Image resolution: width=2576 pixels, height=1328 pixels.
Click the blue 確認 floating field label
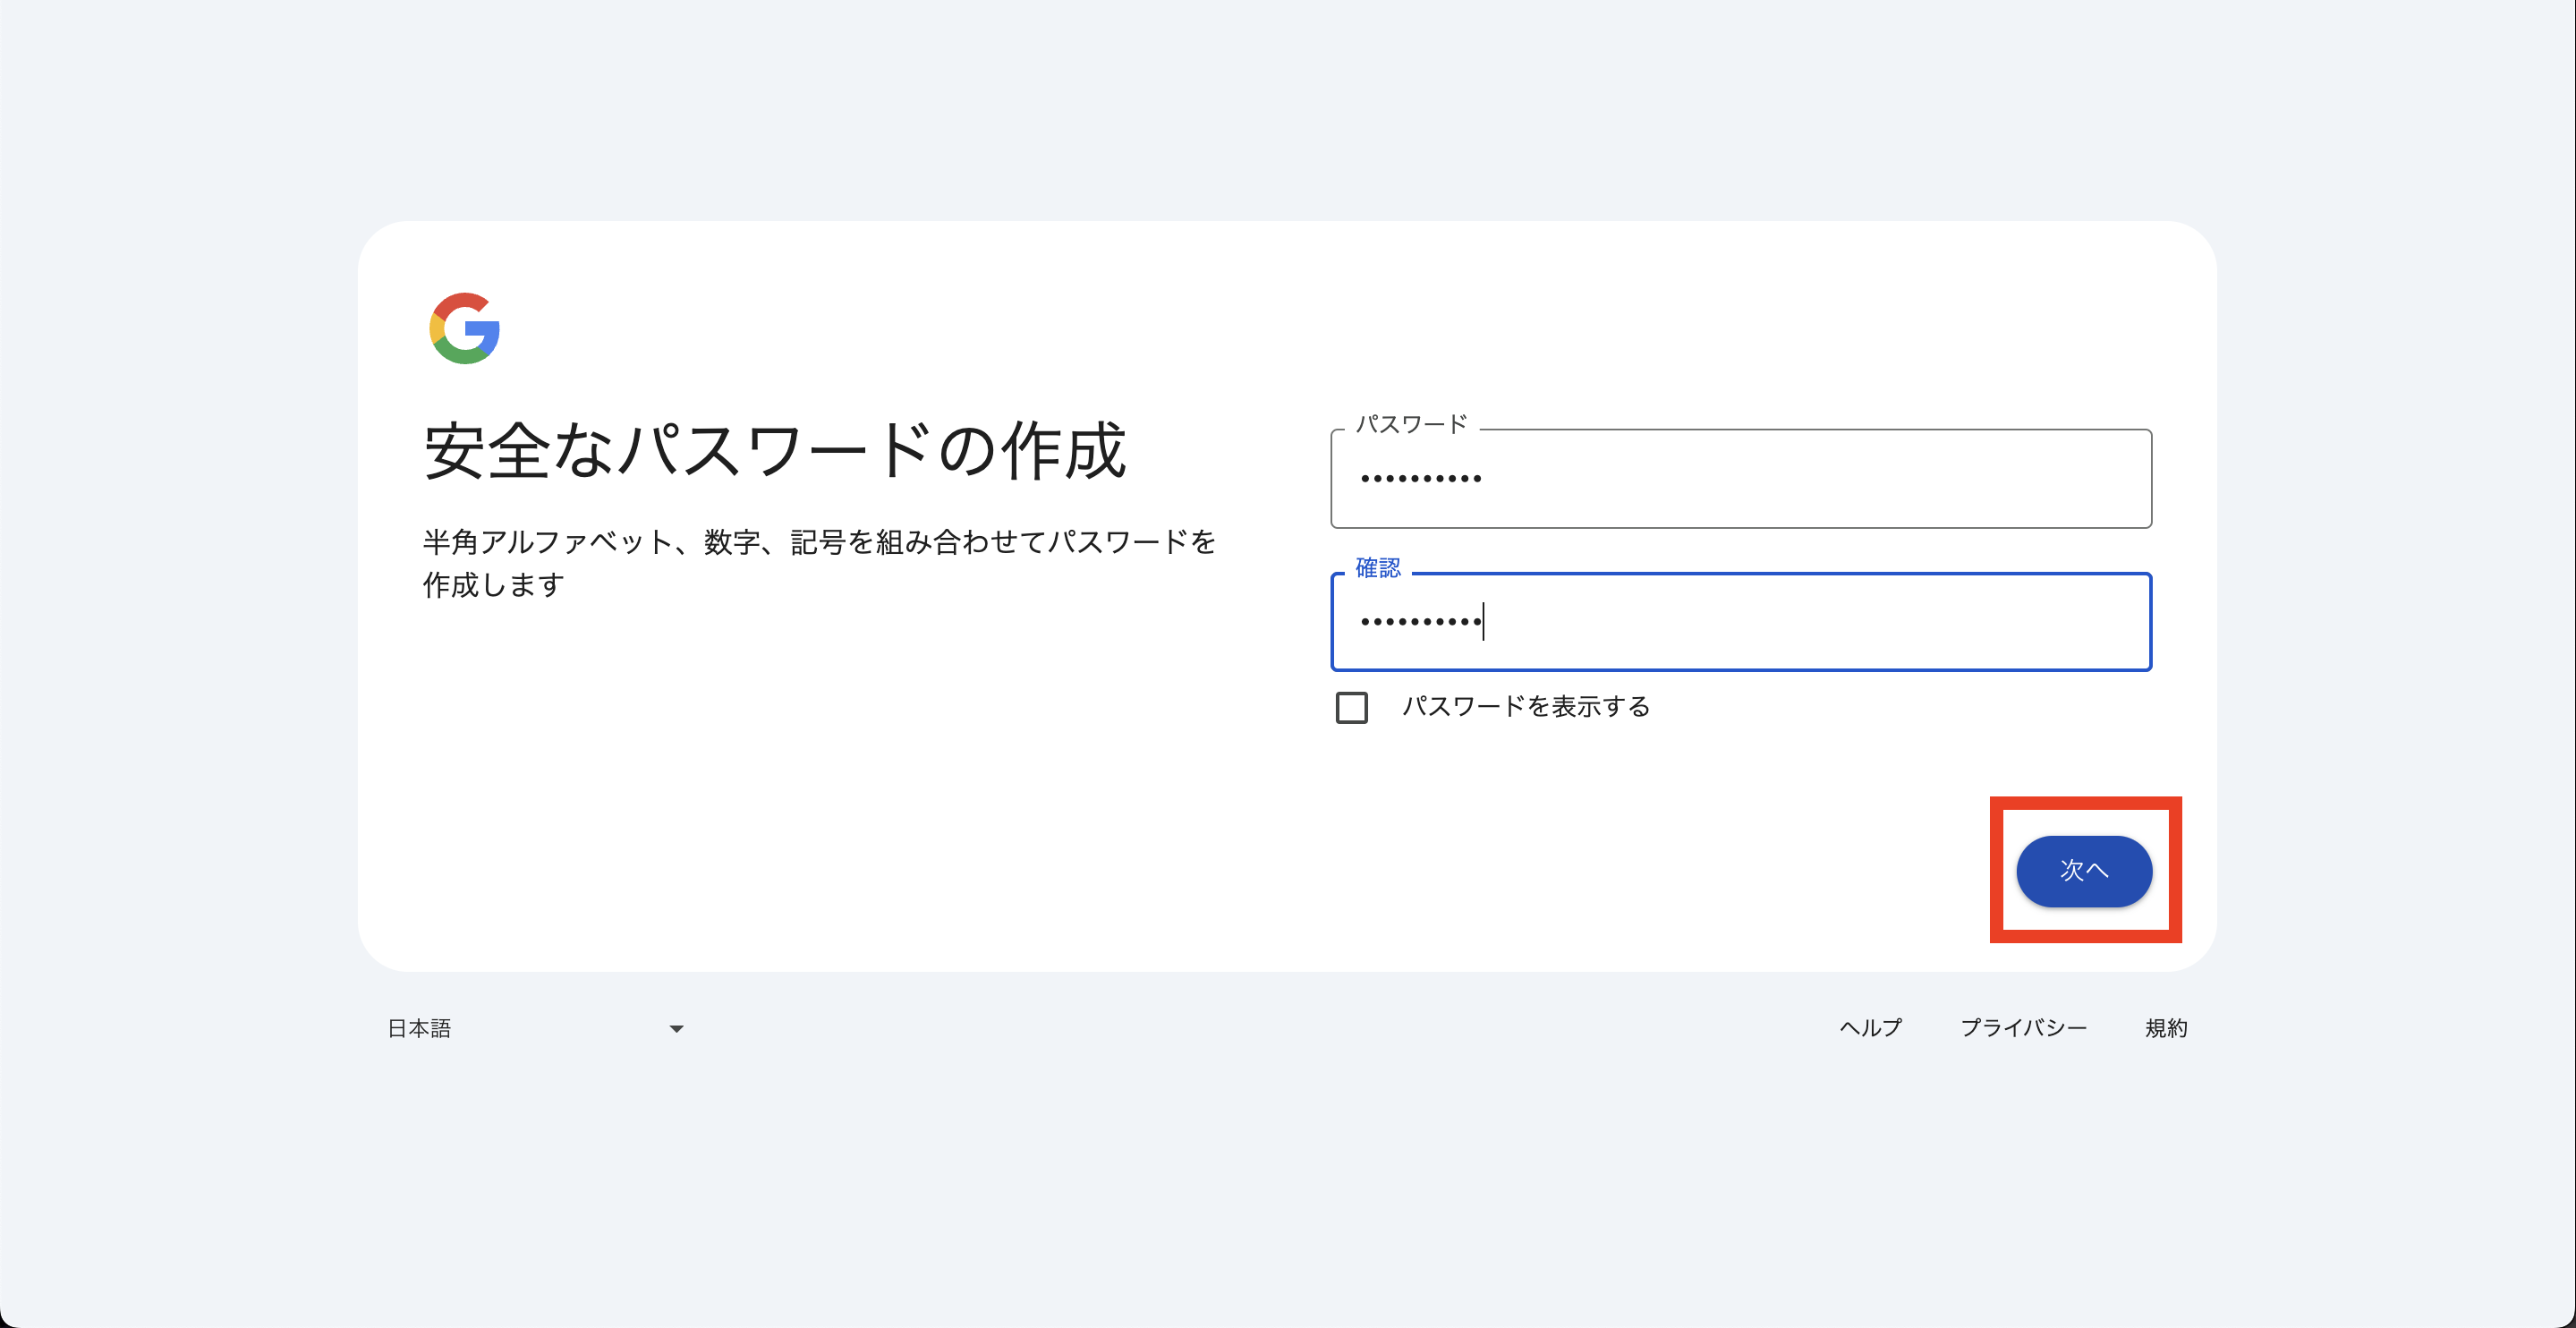(1377, 568)
